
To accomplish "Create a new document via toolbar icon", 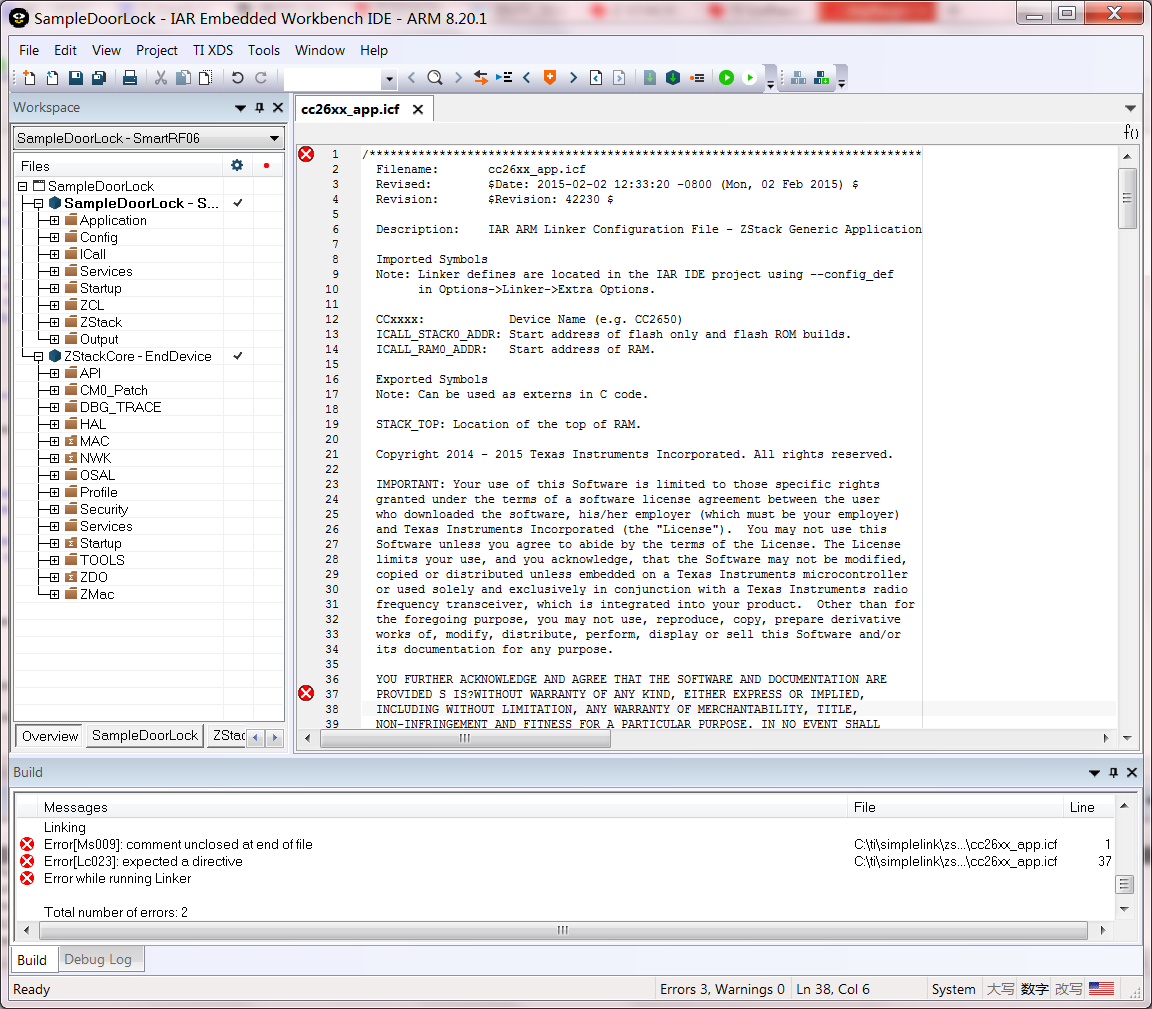I will [x=29, y=78].
